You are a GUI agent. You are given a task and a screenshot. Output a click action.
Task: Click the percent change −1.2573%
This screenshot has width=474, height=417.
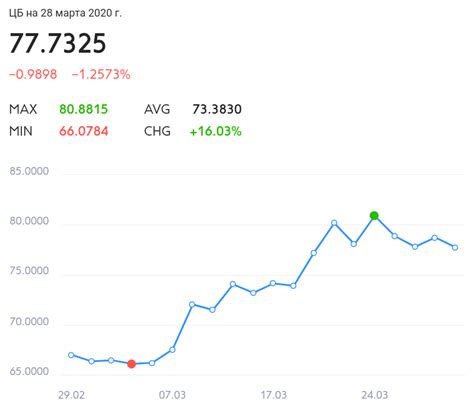(101, 74)
